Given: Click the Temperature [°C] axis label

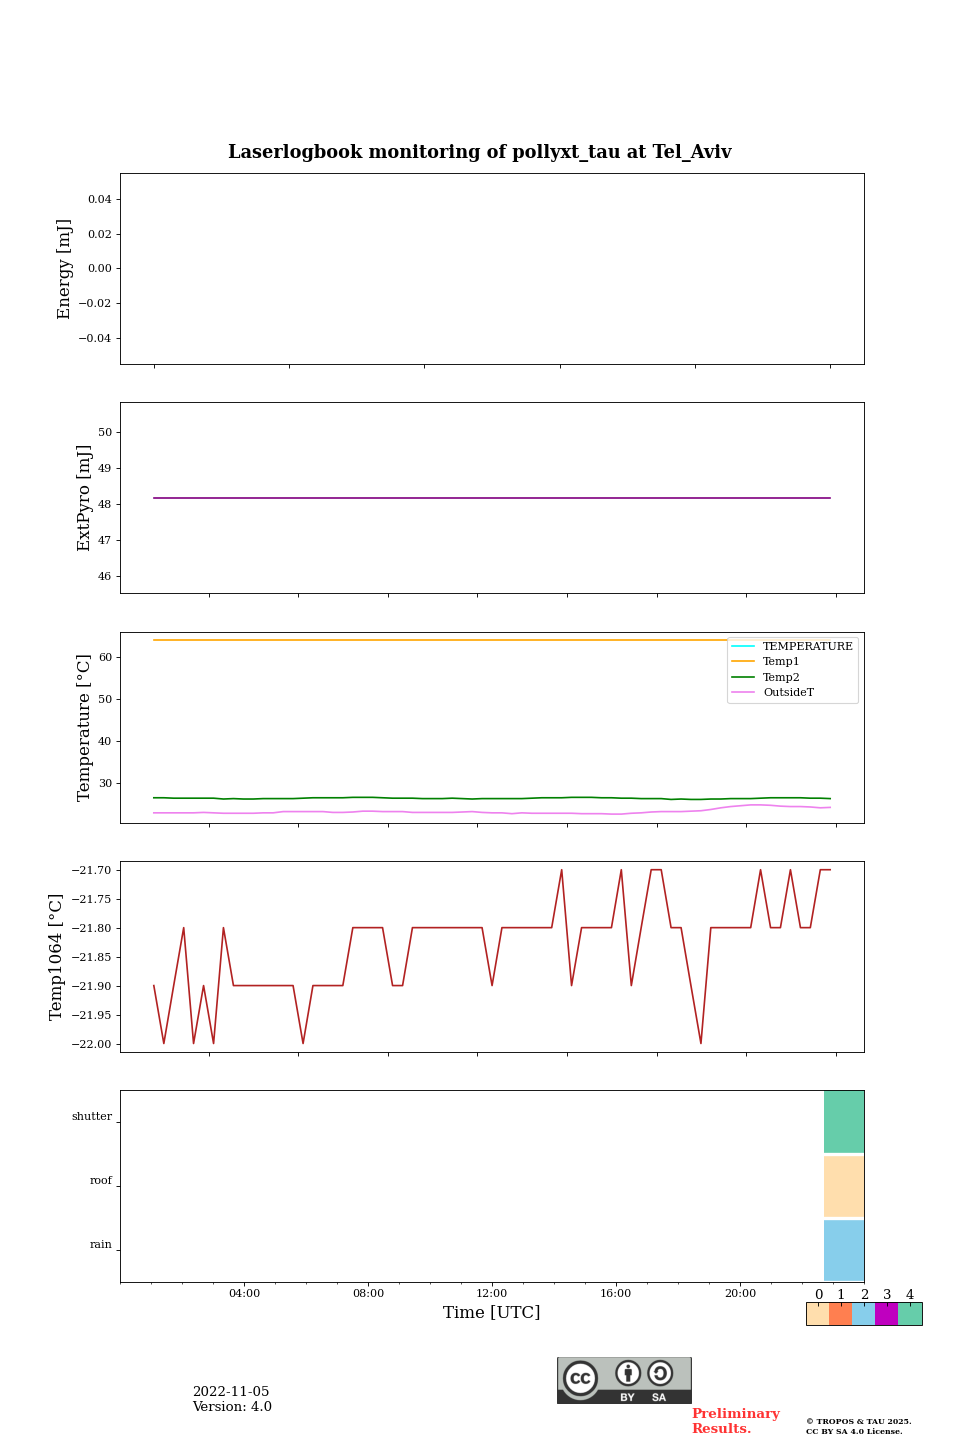Looking at the screenshot, I should [x=84, y=728].
